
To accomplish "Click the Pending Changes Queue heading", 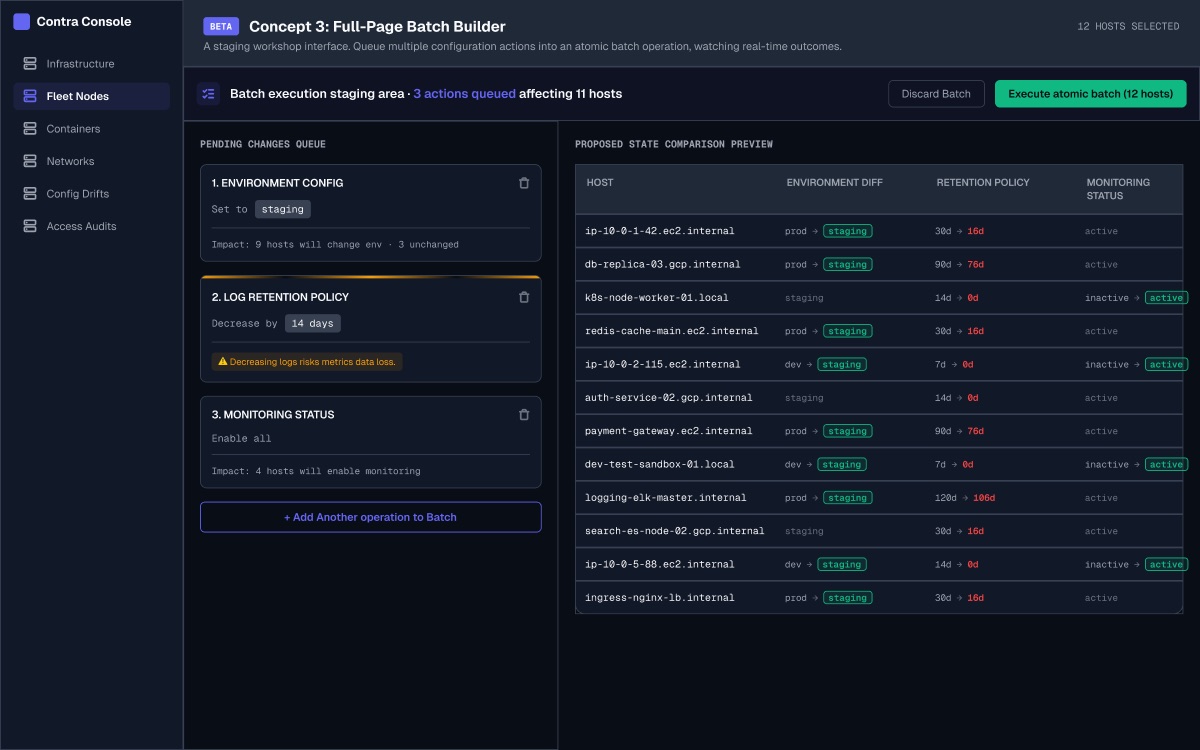I will tap(263, 144).
